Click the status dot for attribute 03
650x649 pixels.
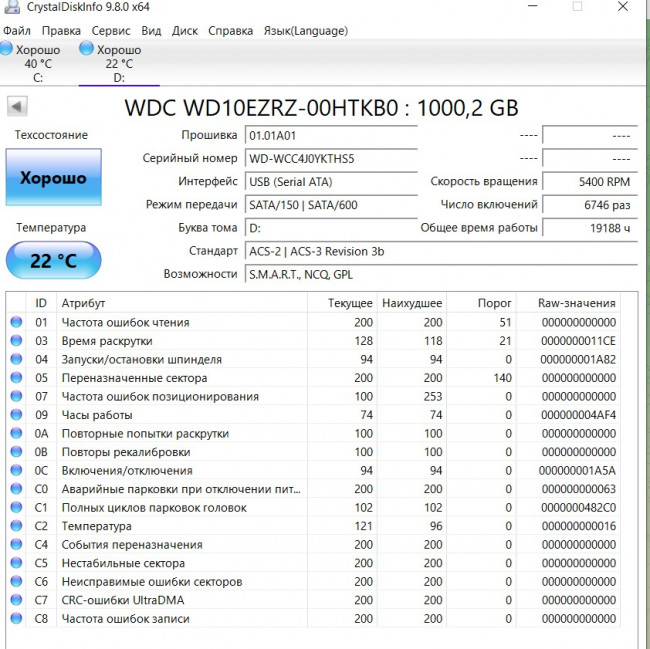click(x=16, y=340)
